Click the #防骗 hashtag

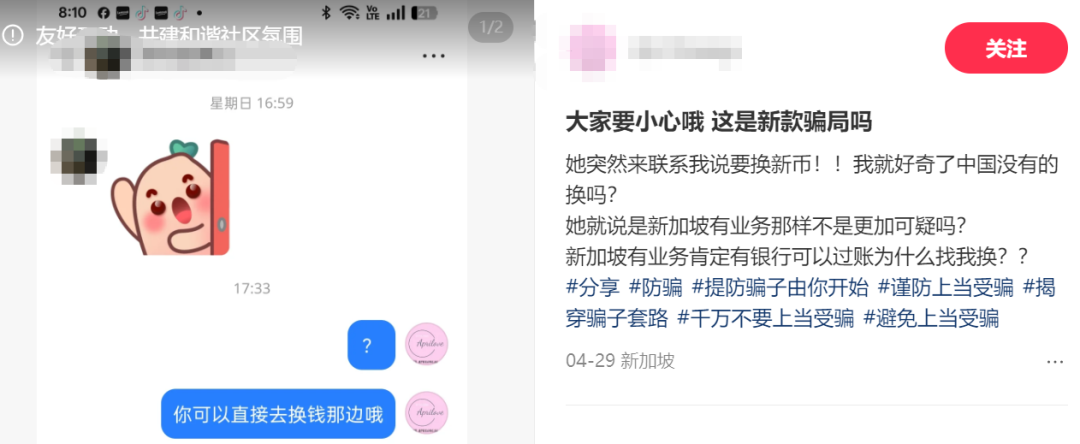pos(656,287)
